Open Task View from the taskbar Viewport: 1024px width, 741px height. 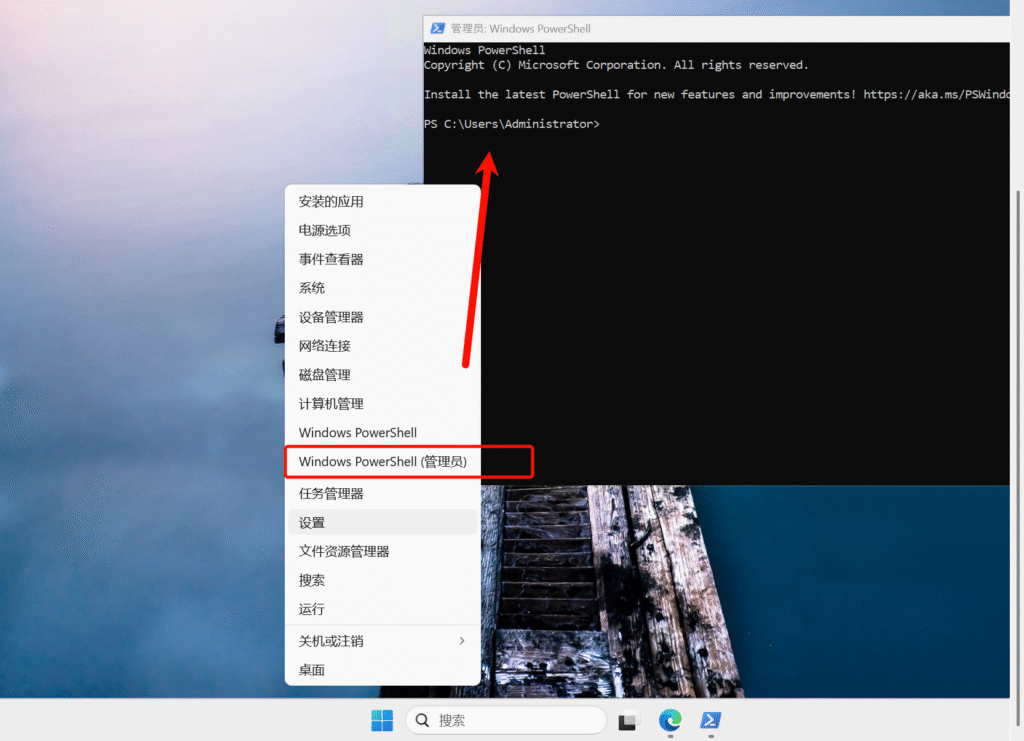pos(629,720)
